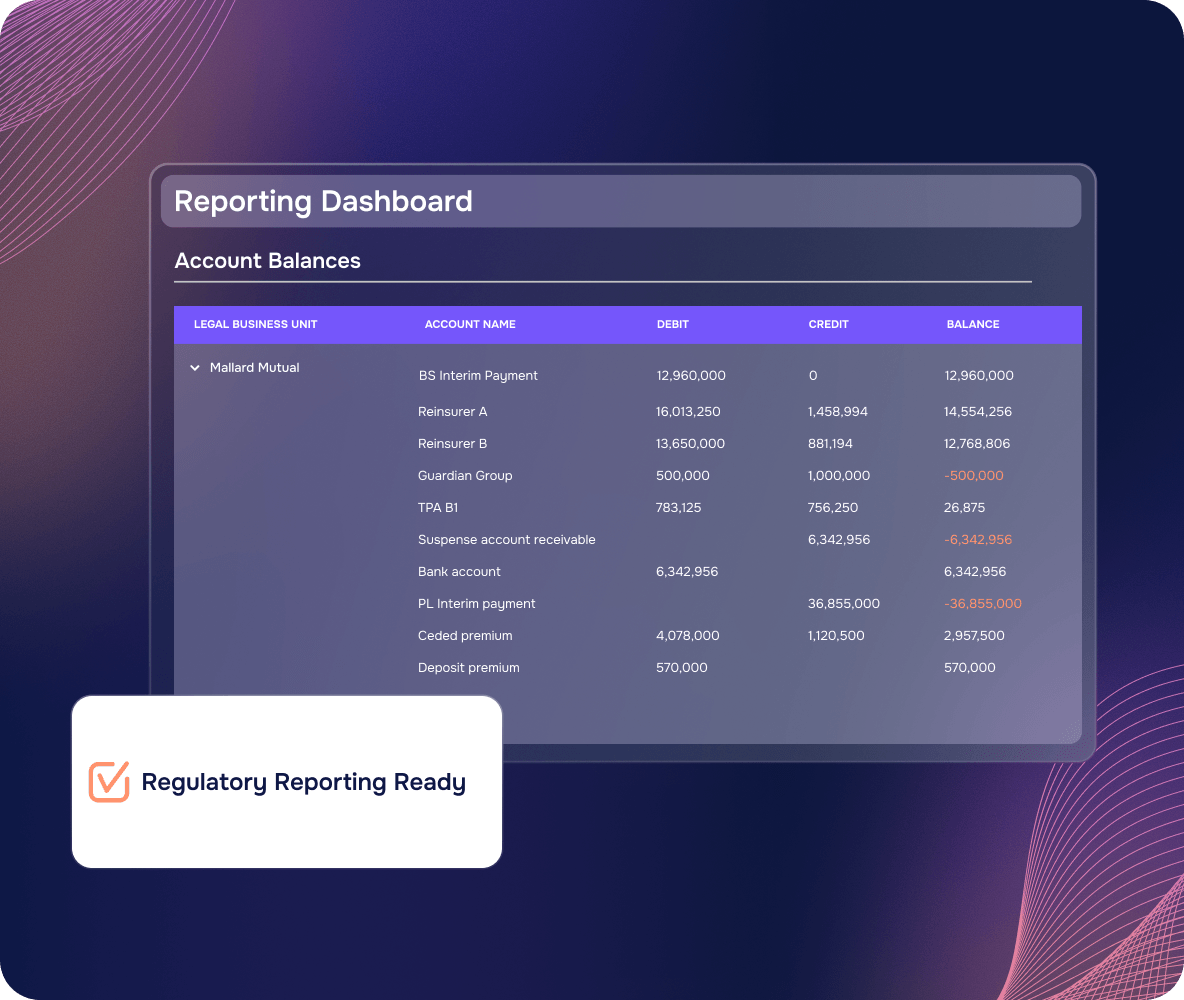Select the Mallard Mutual business unit
The height and width of the screenshot is (1000, 1184).
click(254, 368)
